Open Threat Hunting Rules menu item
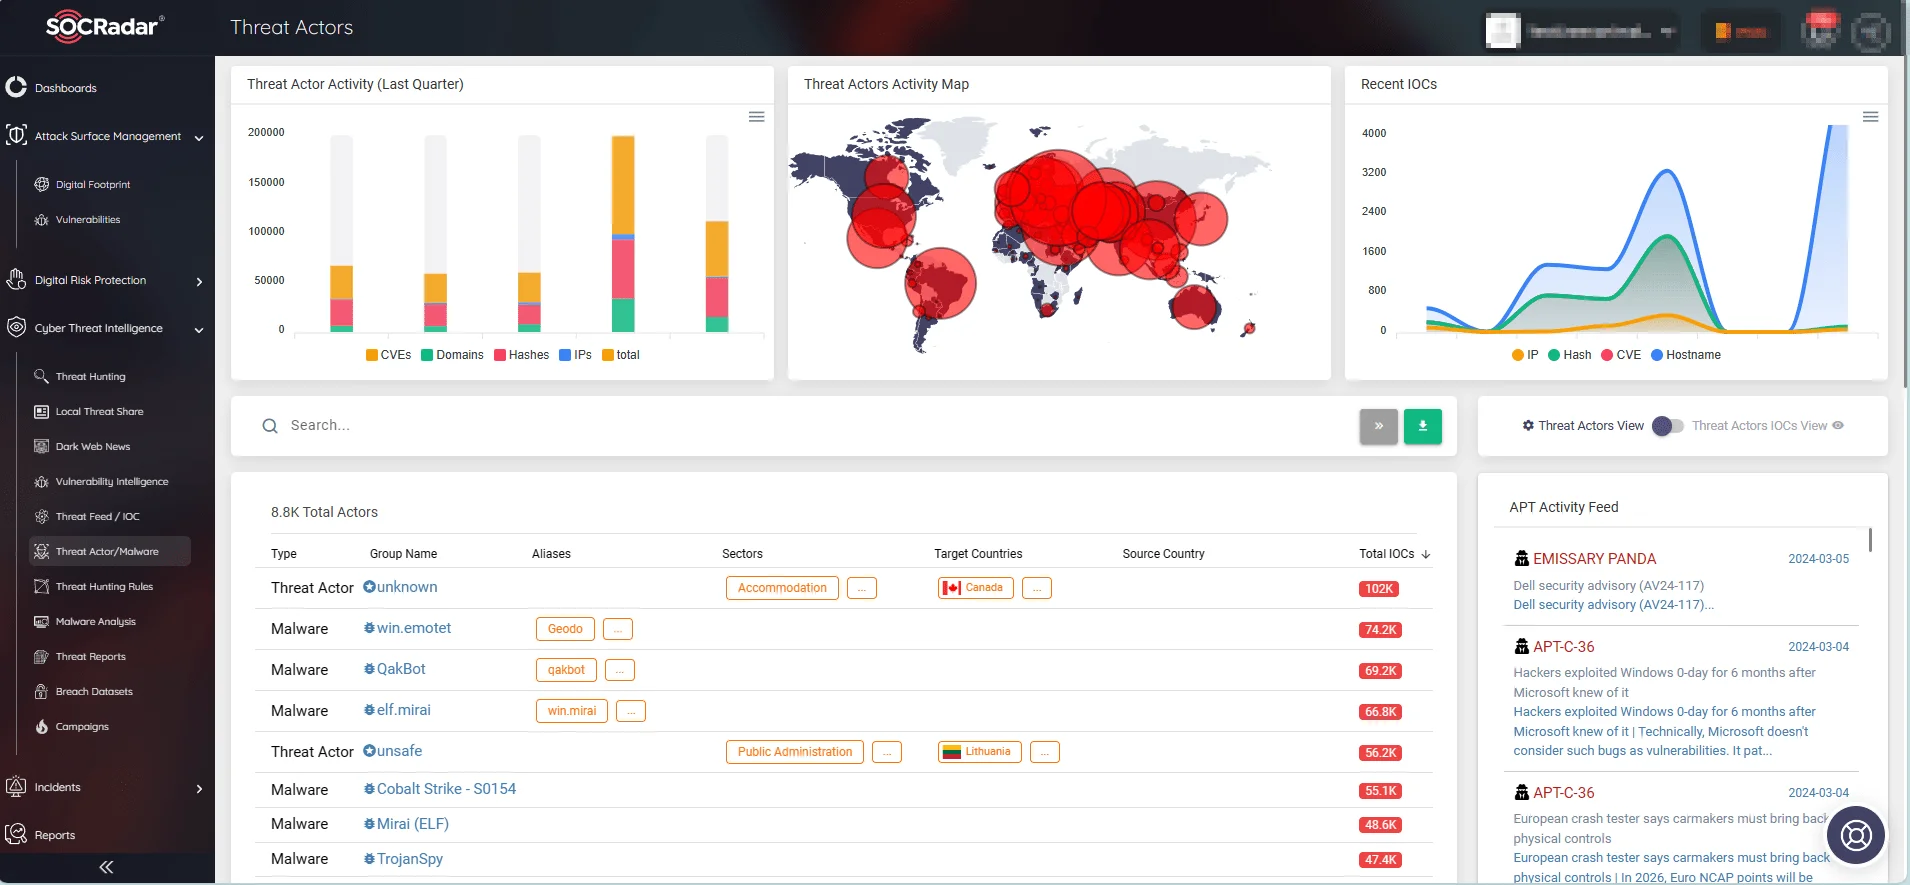This screenshot has width=1910, height=885. click(104, 586)
